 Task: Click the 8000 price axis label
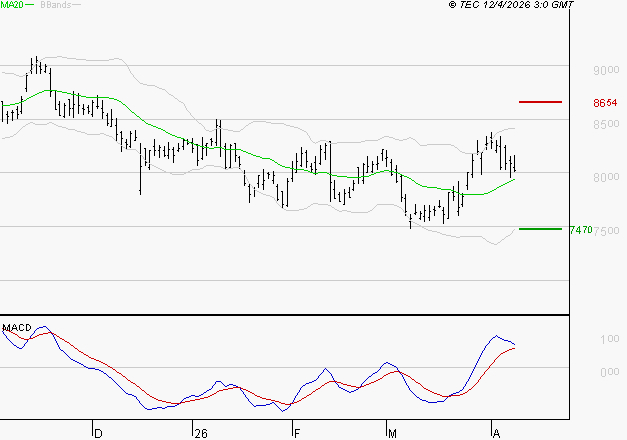coord(606,177)
